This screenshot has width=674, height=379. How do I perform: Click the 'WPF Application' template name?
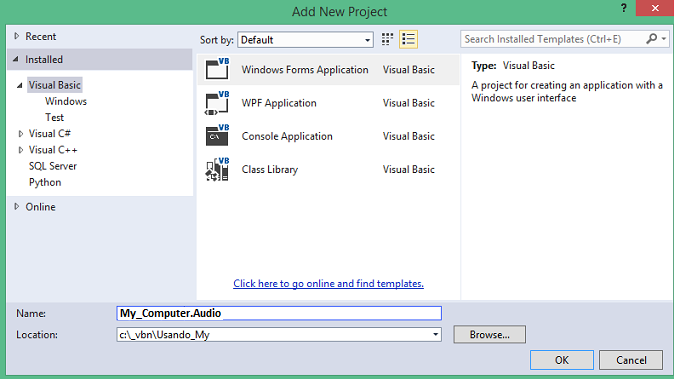[x=279, y=103]
